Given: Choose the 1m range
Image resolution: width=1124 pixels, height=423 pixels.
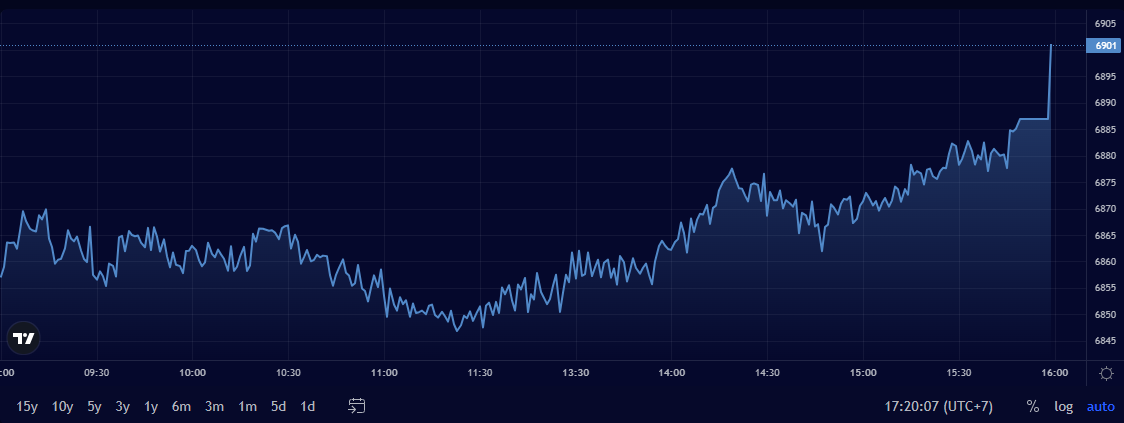Looking at the screenshot, I should click(x=247, y=407).
